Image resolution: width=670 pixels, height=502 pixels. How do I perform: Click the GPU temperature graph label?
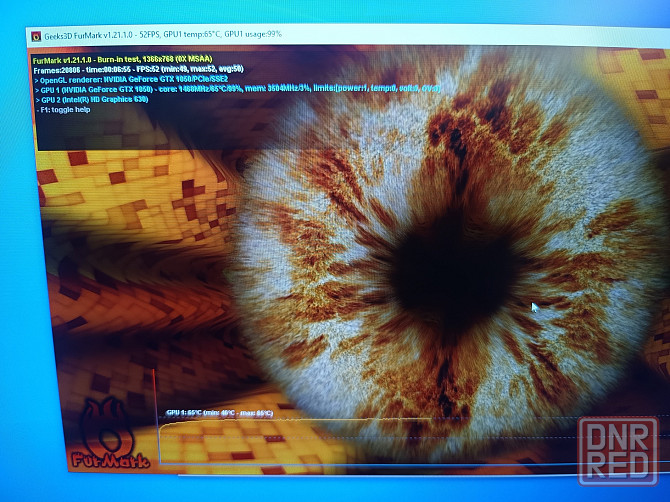tap(218, 413)
